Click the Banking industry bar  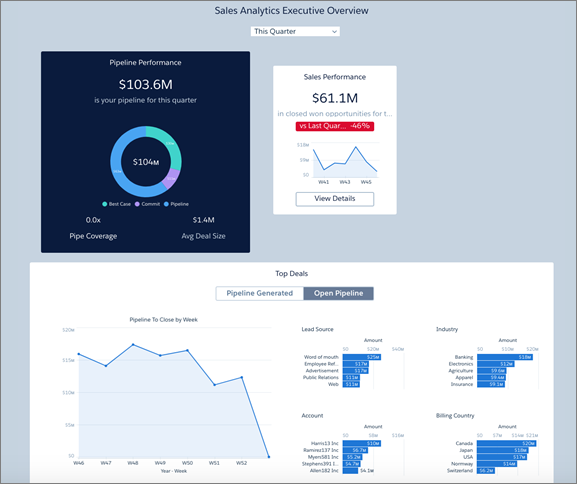(x=505, y=357)
